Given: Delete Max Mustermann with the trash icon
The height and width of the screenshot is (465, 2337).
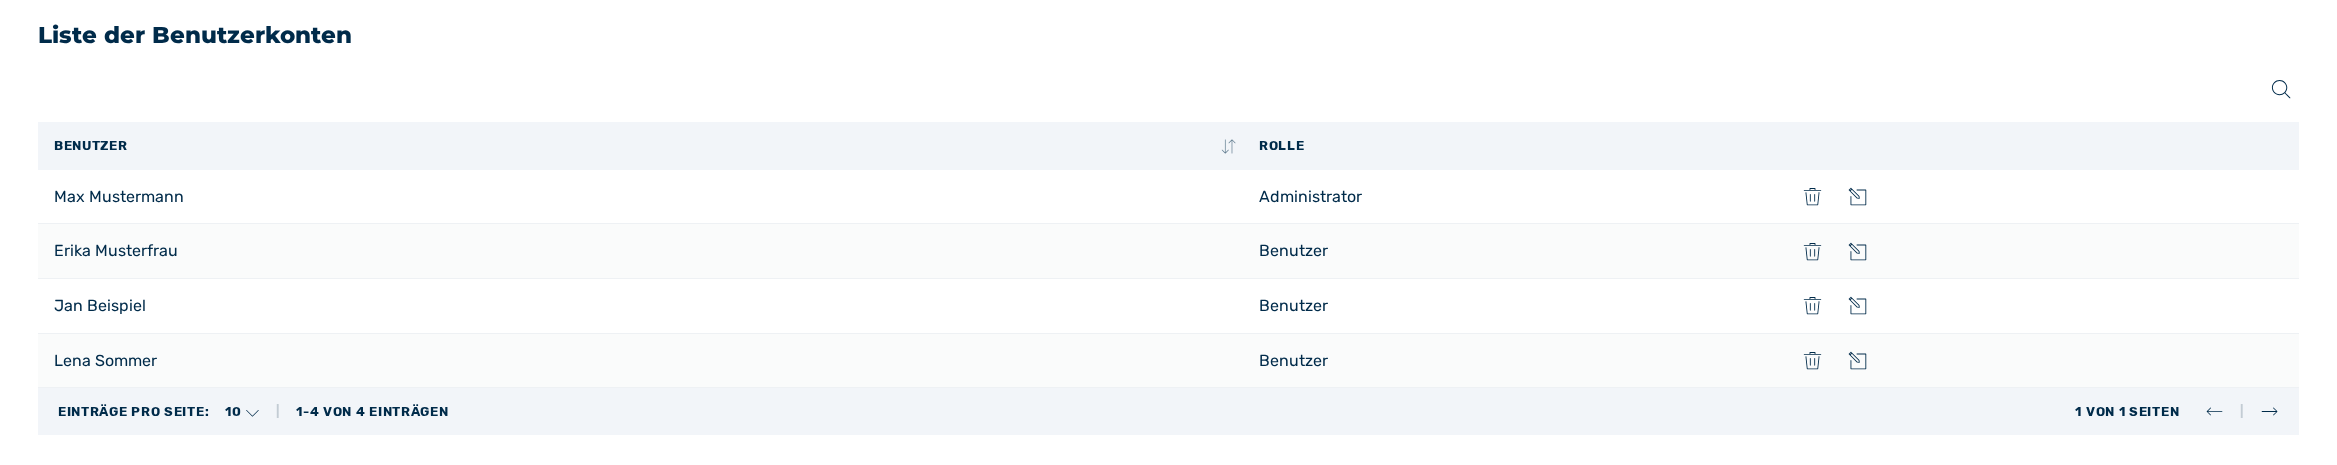Looking at the screenshot, I should 1812,197.
